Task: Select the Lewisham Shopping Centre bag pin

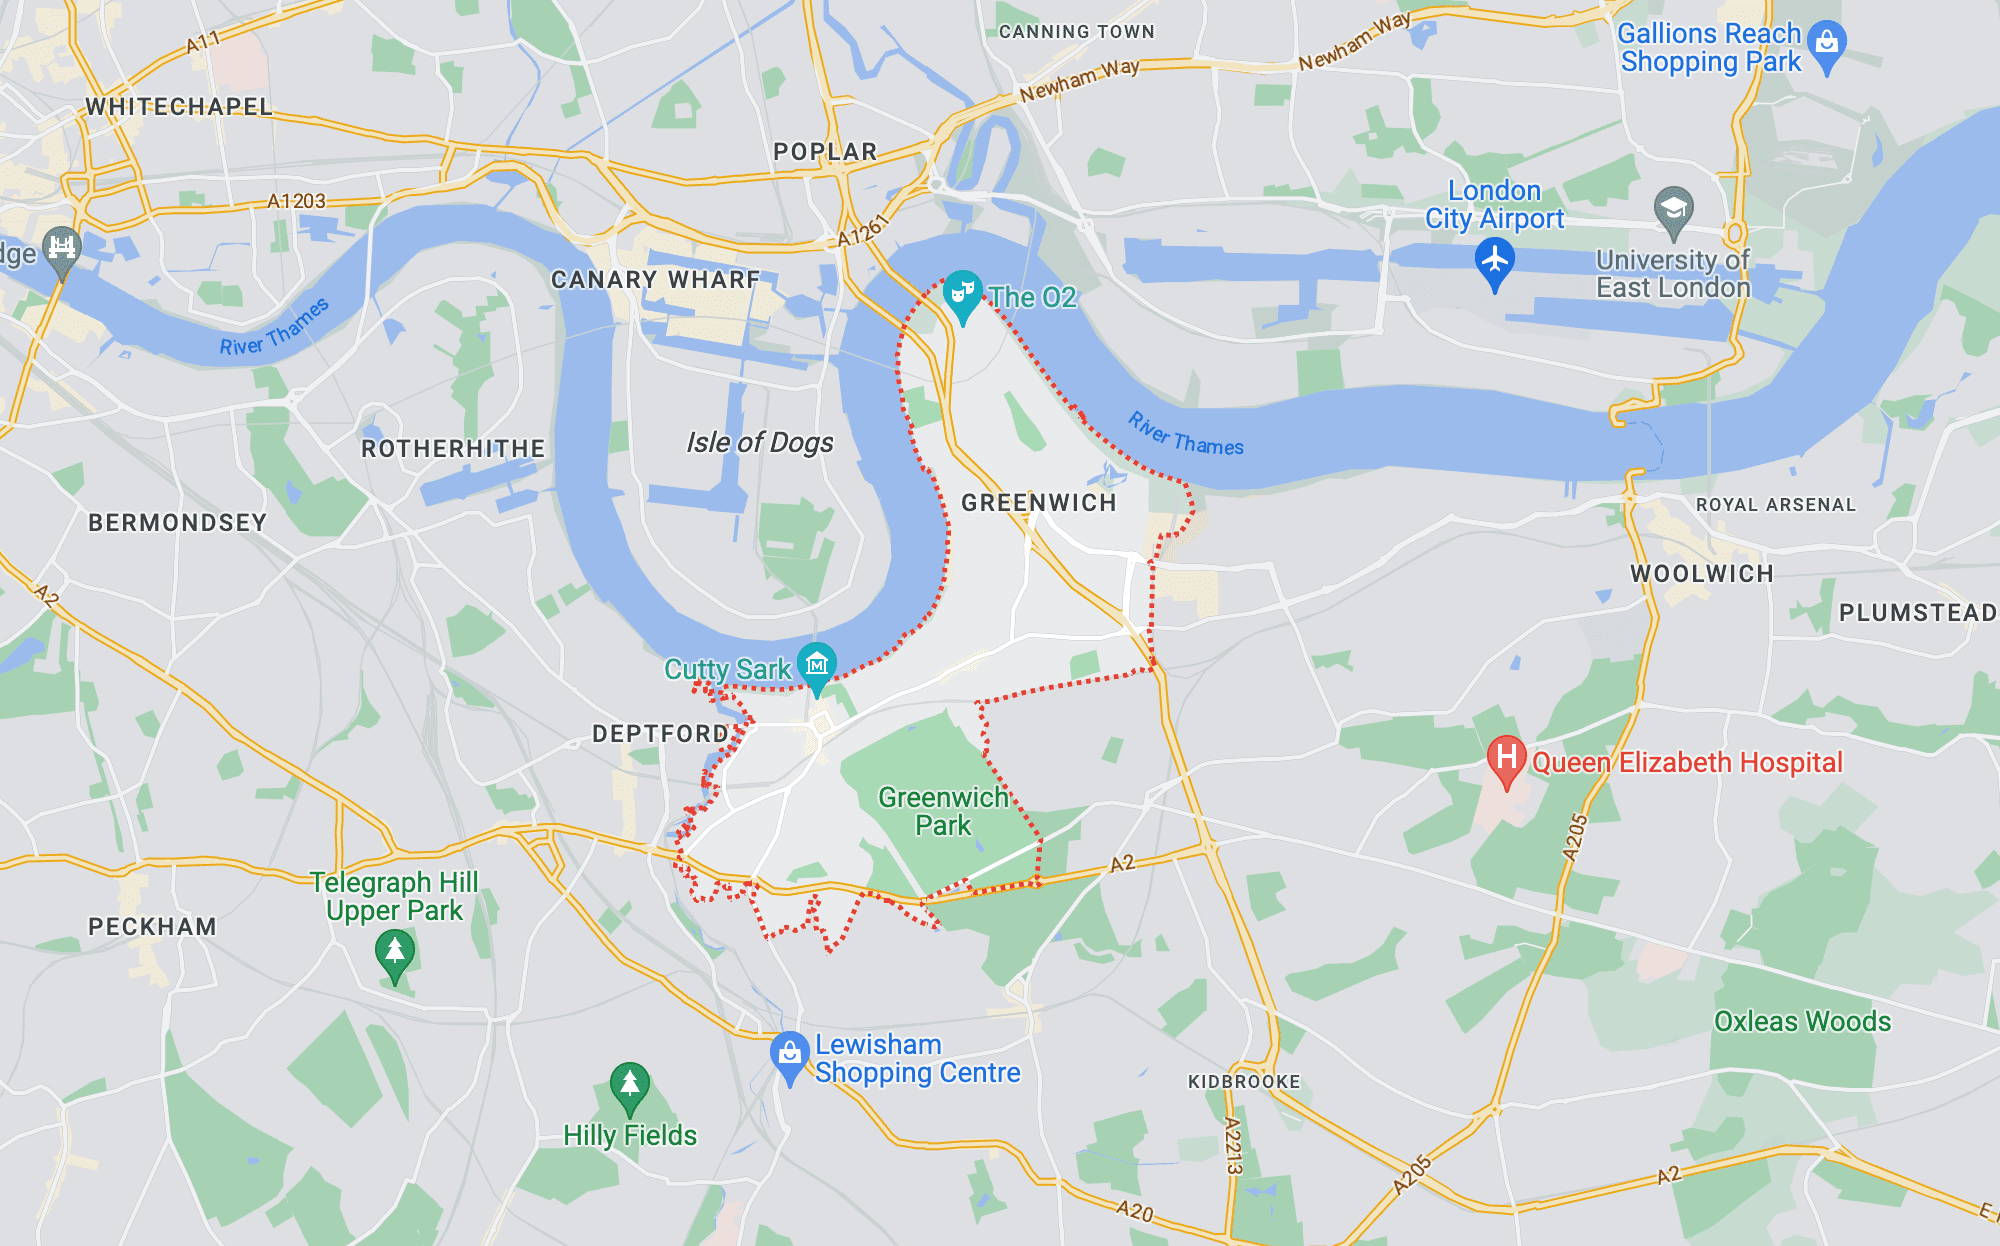Action: tap(789, 1058)
